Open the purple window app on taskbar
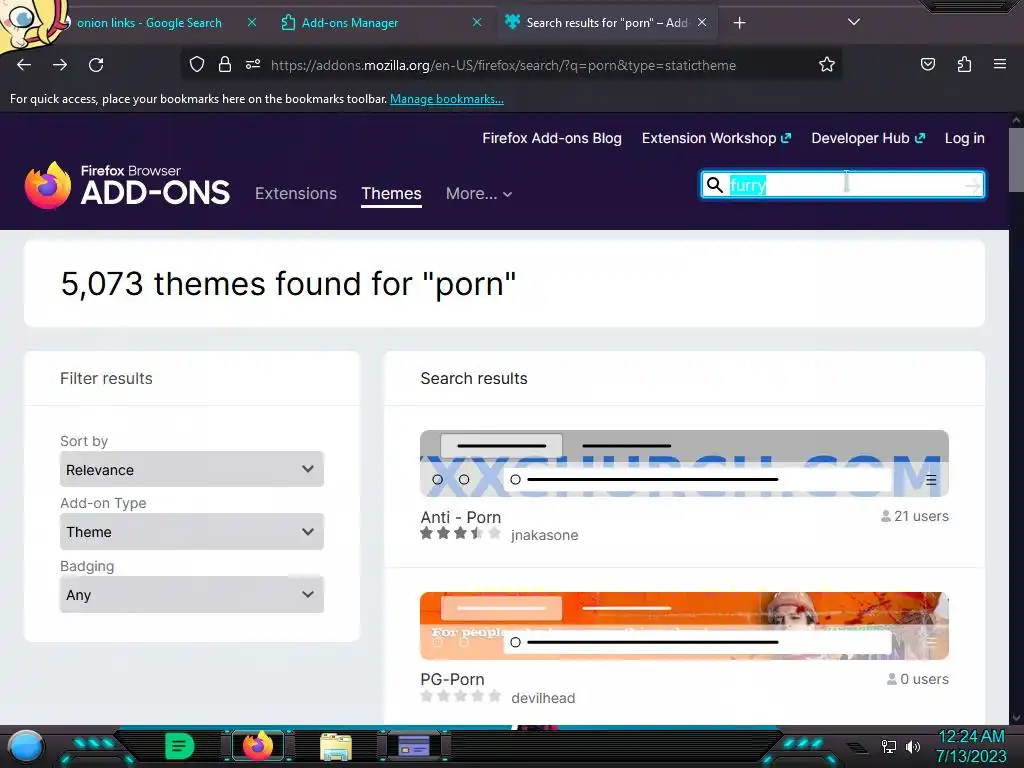This screenshot has width=1024, height=768. (414, 746)
